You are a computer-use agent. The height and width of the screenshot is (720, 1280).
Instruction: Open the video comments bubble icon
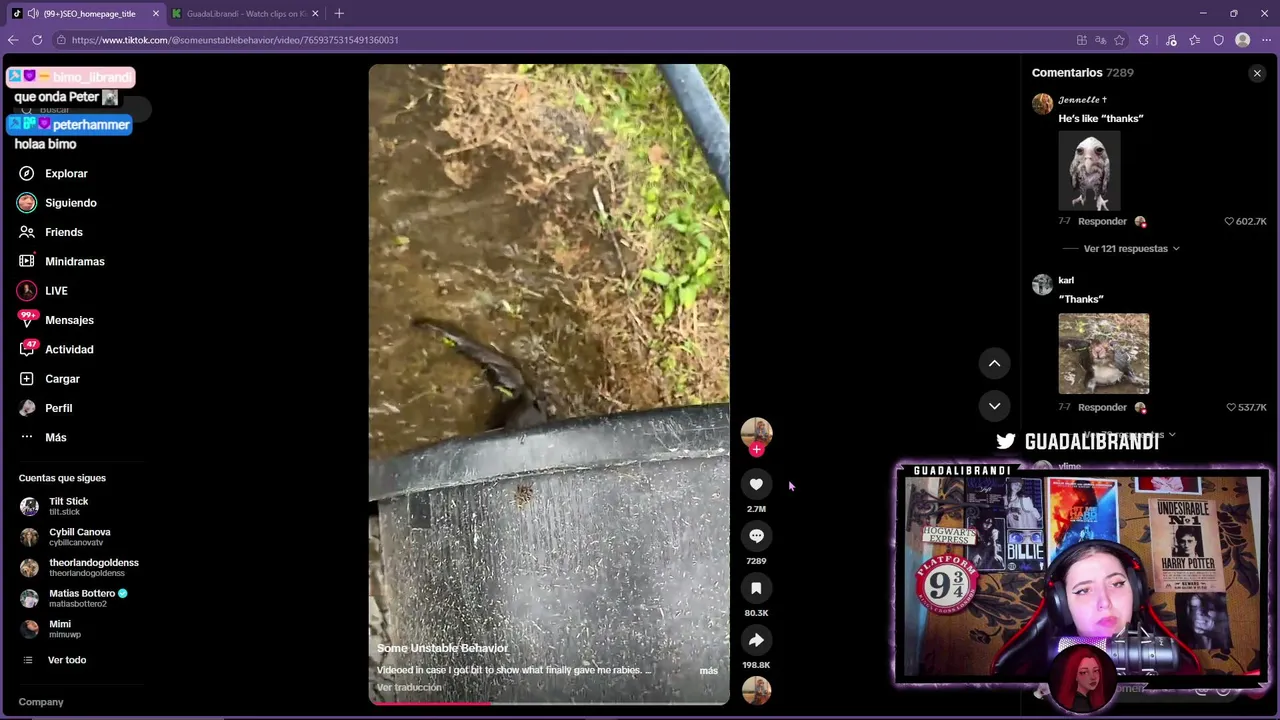[756, 537]
